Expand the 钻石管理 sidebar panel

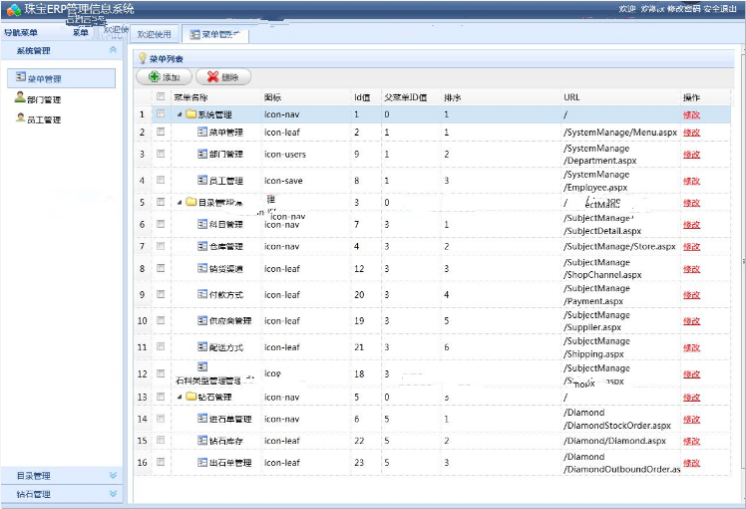(x=113, y=494)
